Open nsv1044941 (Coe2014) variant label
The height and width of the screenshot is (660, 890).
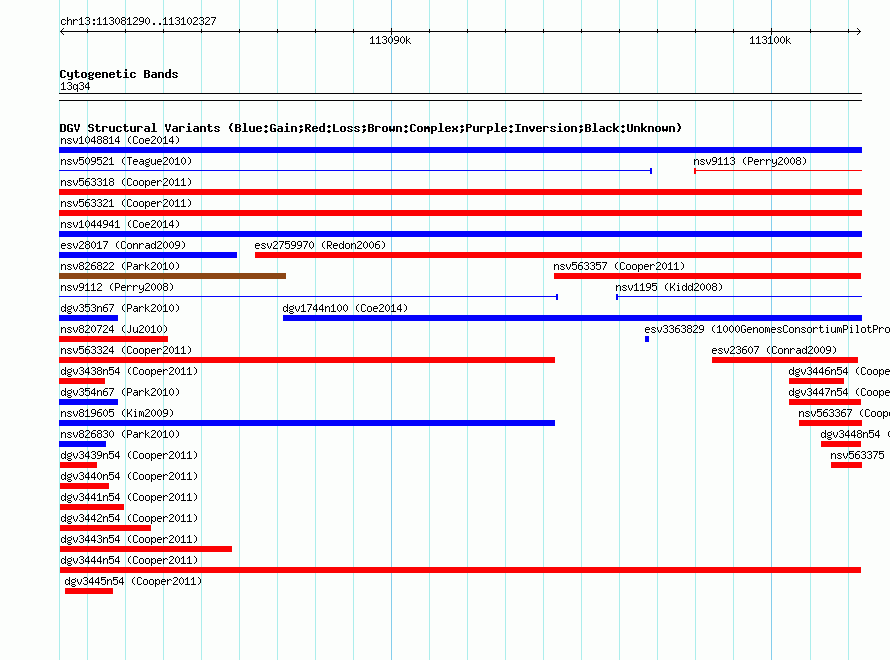pyautogui.click(x=120, y=224)
